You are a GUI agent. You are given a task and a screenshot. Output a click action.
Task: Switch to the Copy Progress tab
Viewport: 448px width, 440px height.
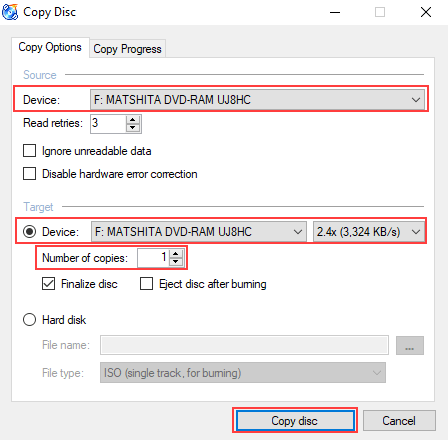pyautogui.click(x=127, y=49)
